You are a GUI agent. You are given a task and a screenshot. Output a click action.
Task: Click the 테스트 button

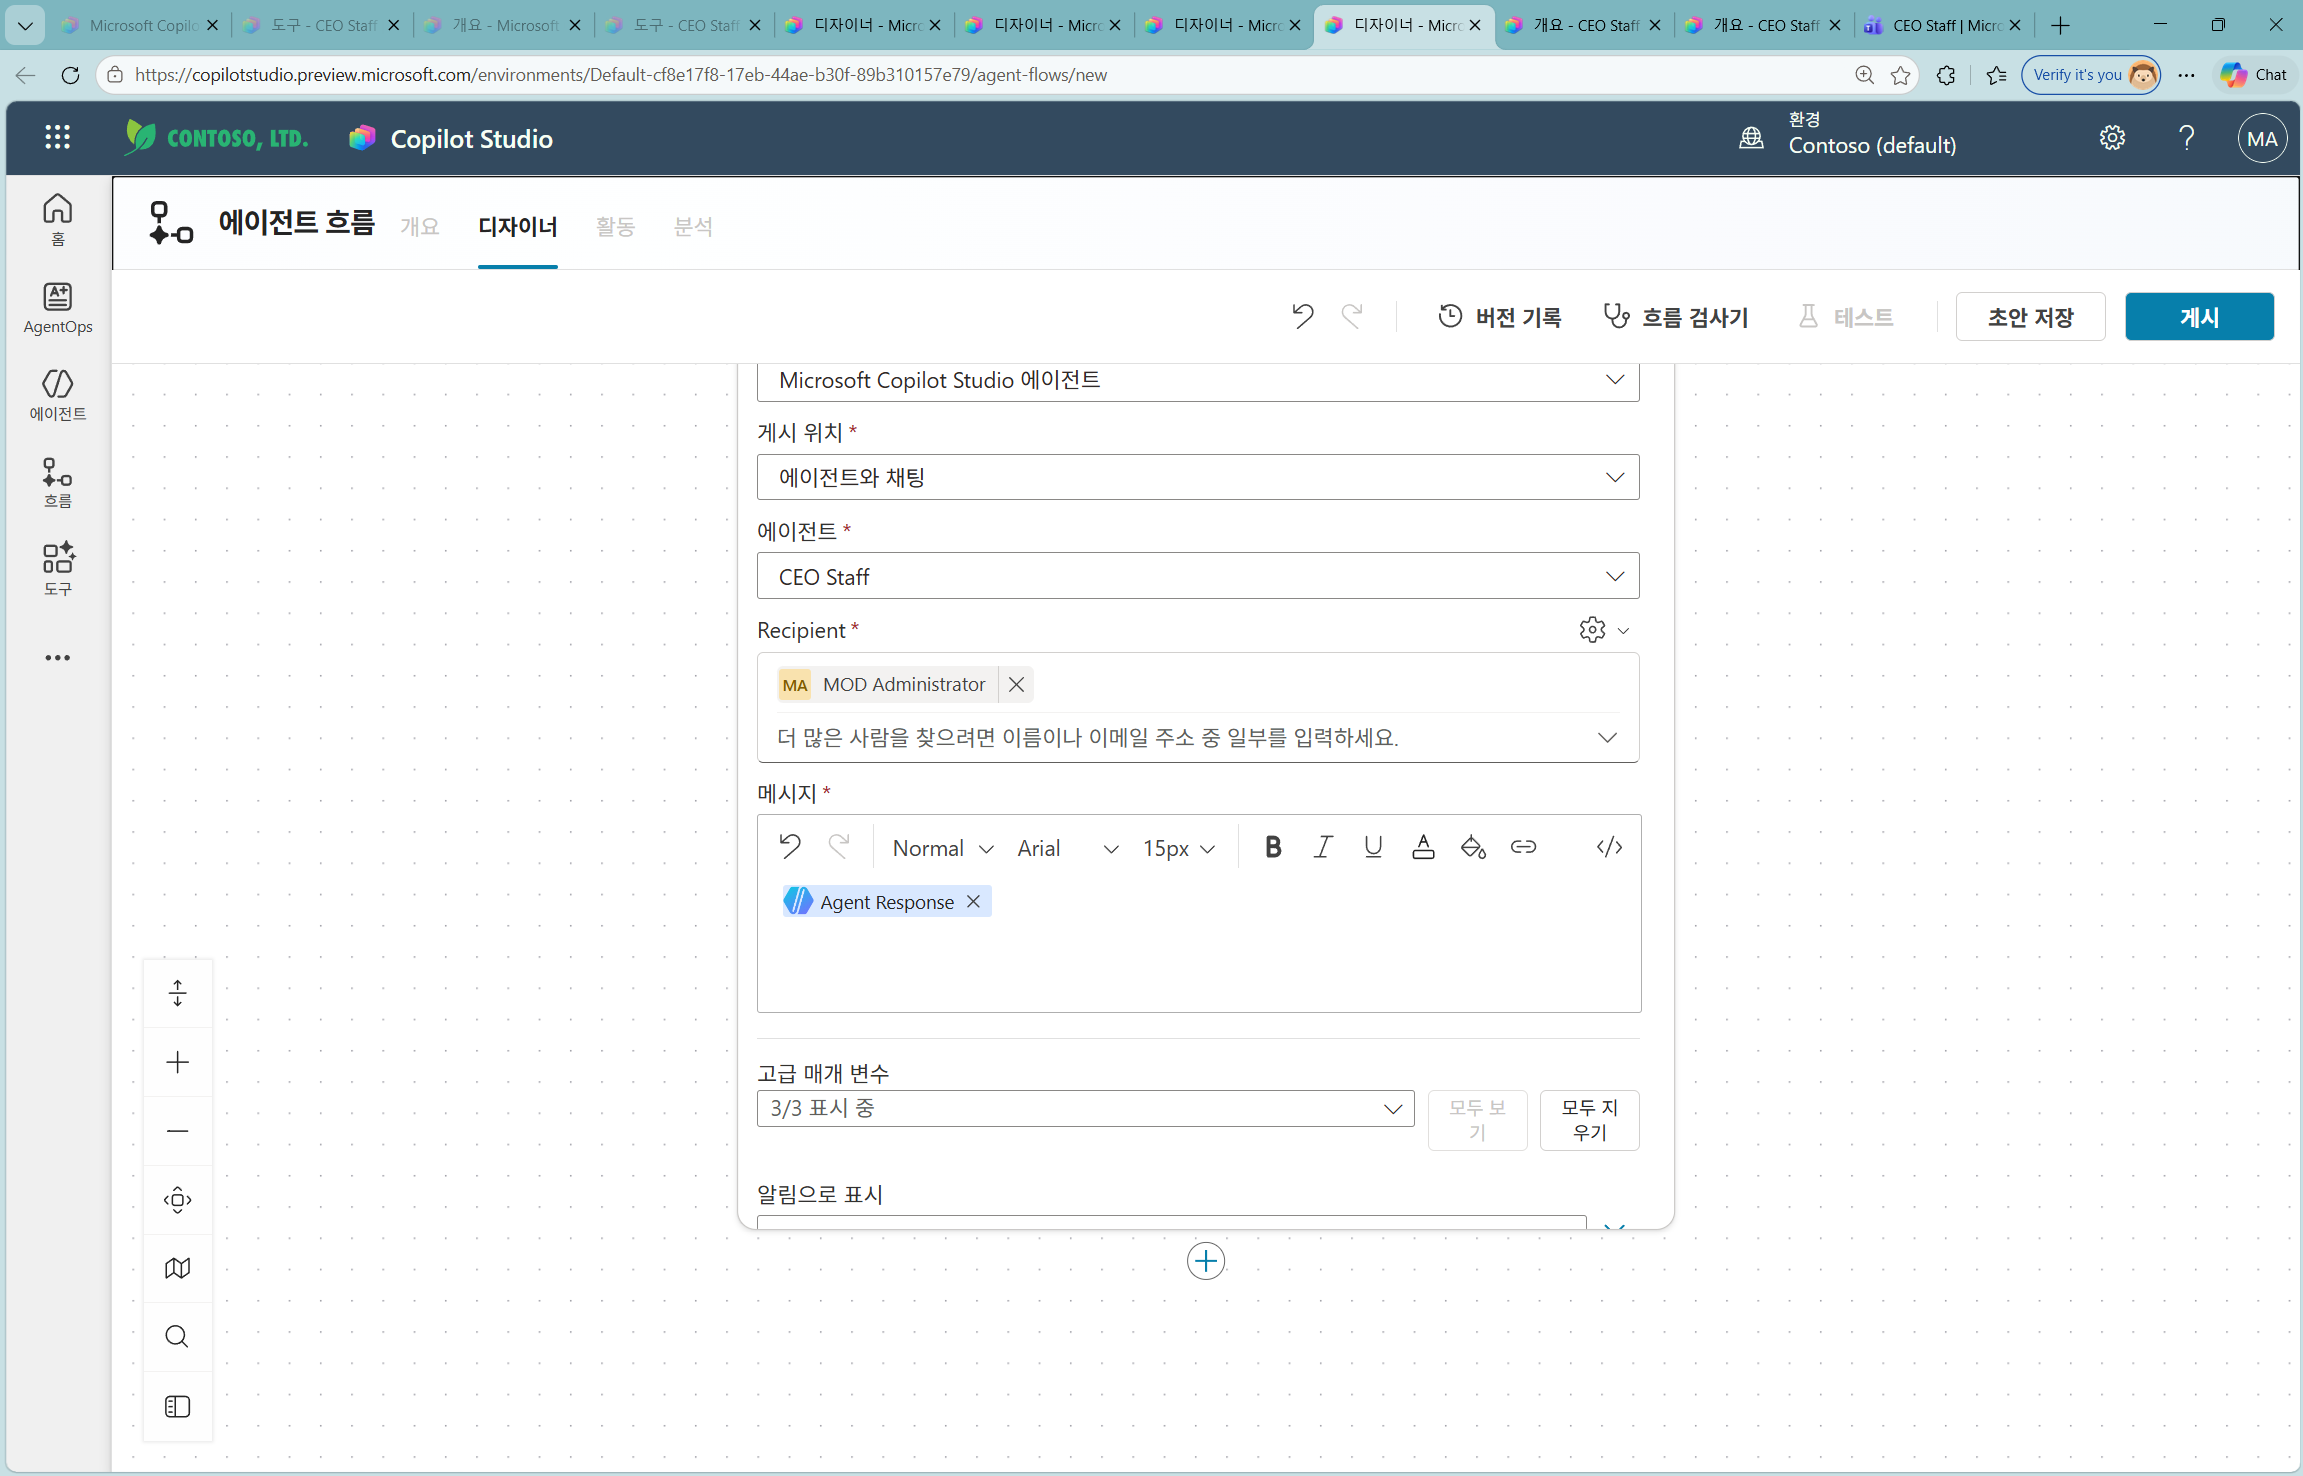pyautogui.click(x=1846, y=317)
